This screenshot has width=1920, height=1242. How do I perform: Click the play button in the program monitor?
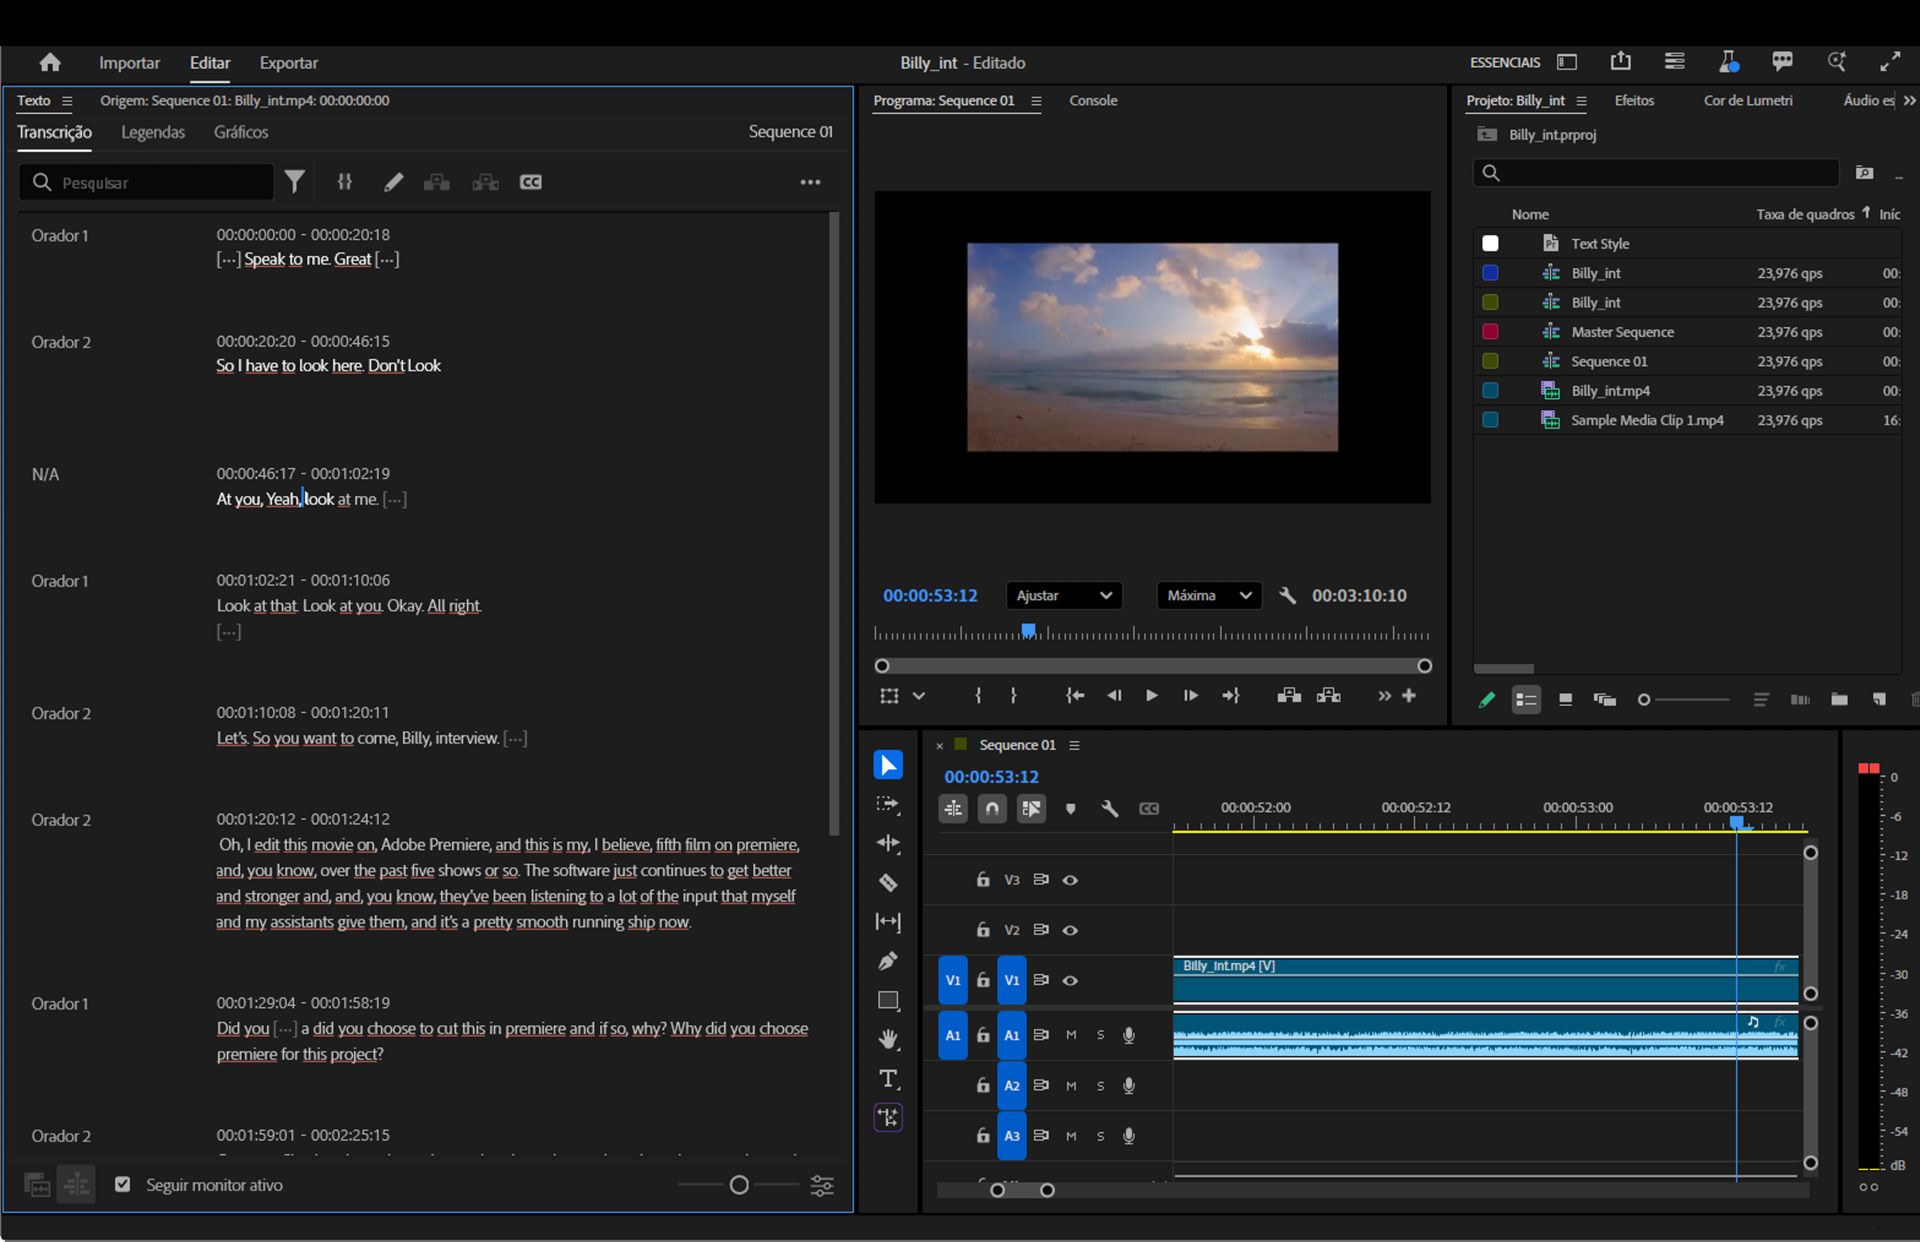point(1152,696)
